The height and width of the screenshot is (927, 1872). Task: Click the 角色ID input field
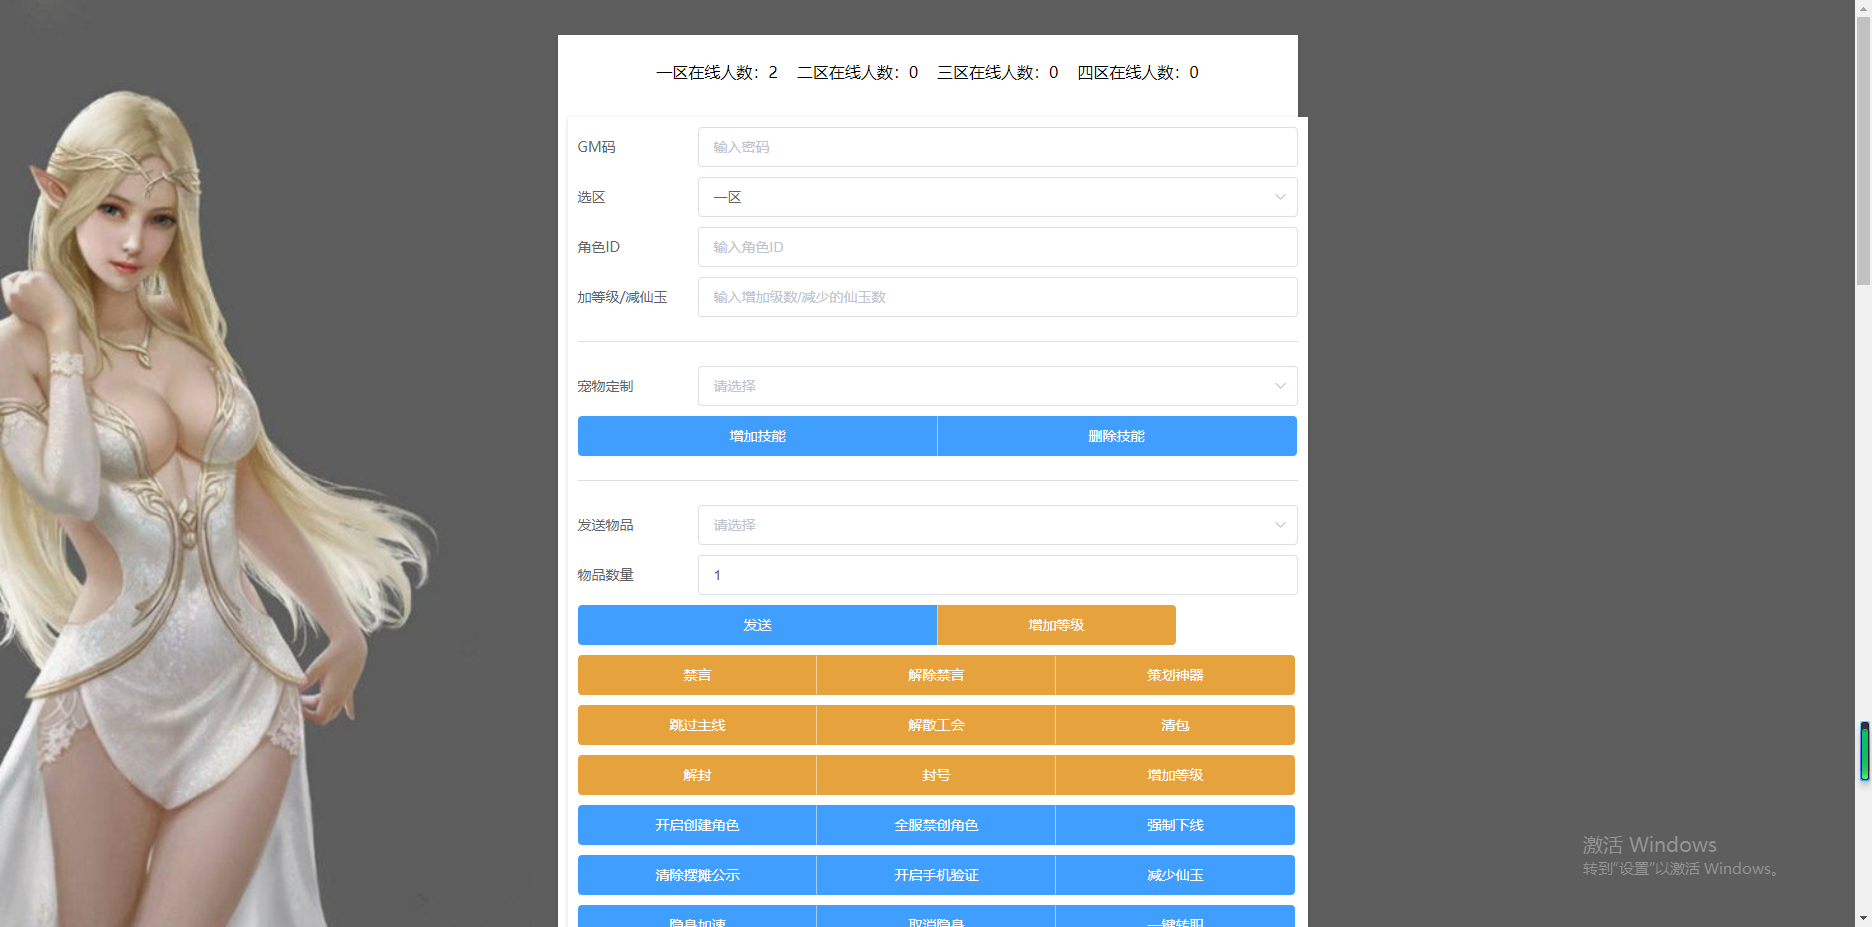(997, 247)
